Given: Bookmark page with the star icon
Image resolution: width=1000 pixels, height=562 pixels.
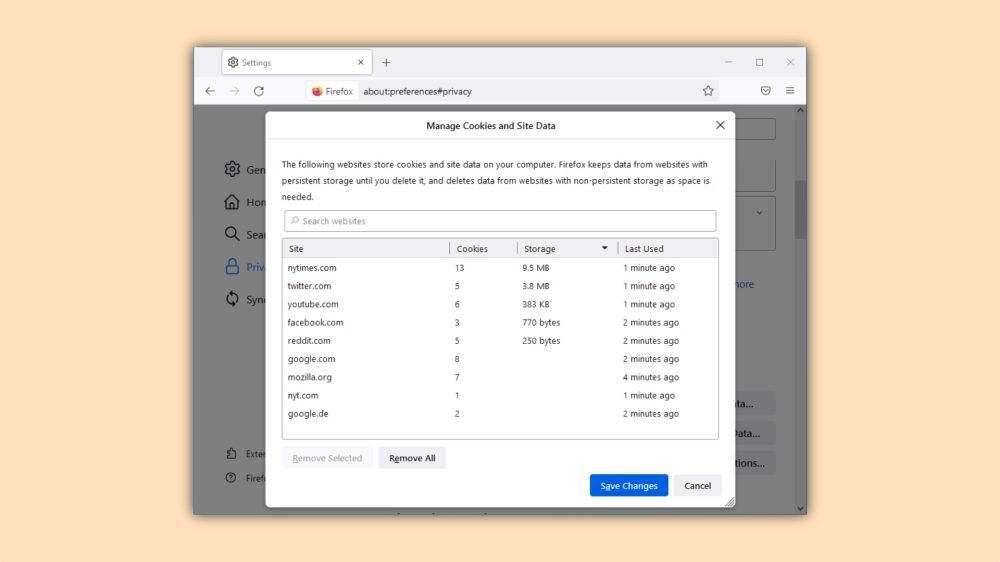Looking at the screenshot, I should click(x=708, y=91).
